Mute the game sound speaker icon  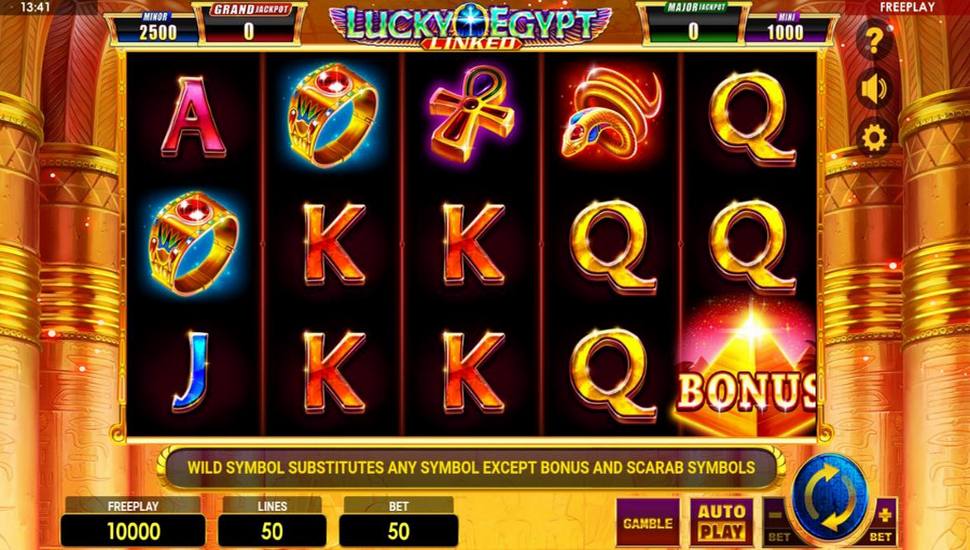[x=873, y=90]
